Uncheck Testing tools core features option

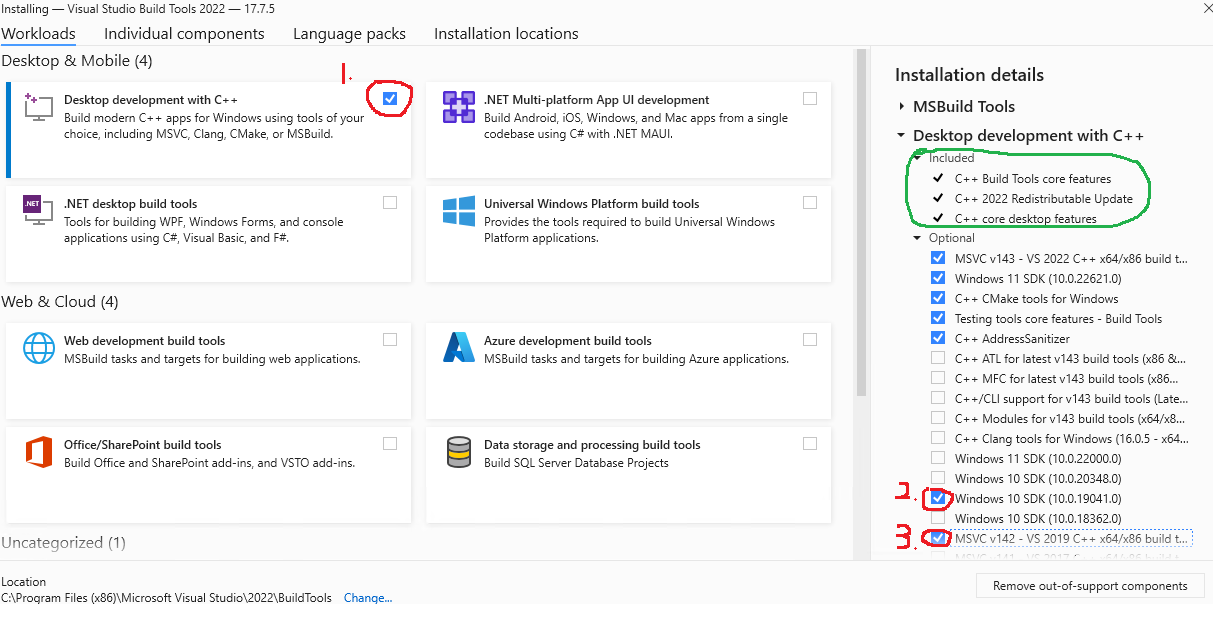[x=938, y=318]
